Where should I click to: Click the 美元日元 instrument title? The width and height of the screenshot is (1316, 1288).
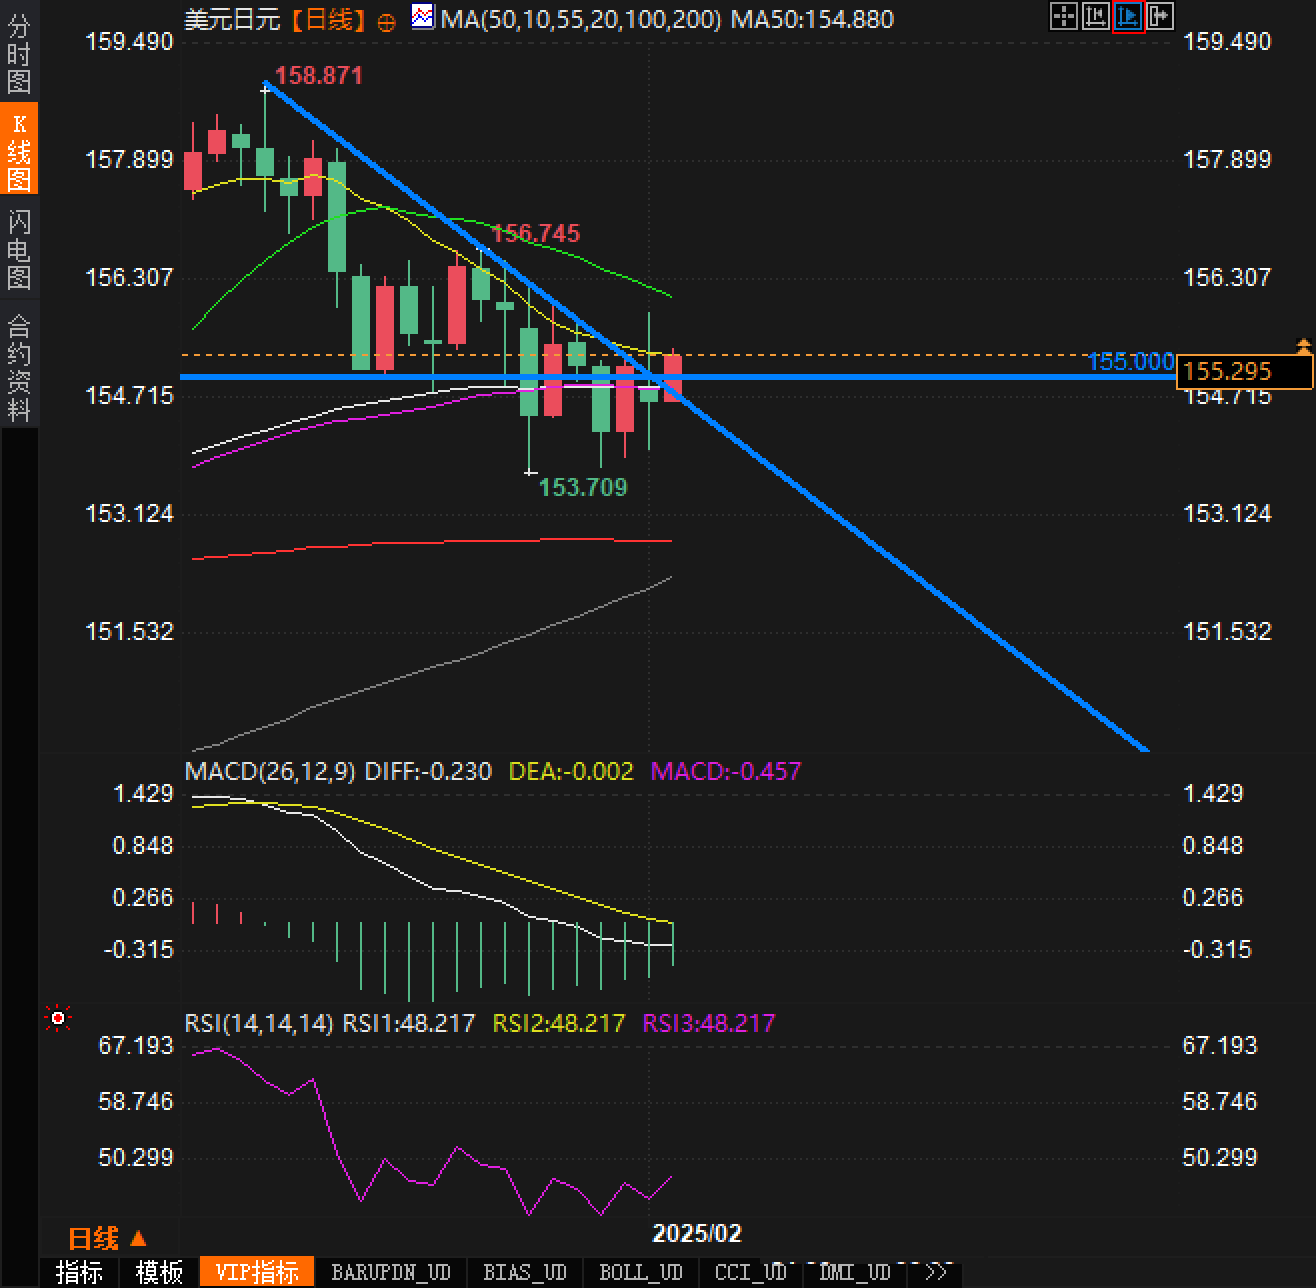tap(232, 19)
